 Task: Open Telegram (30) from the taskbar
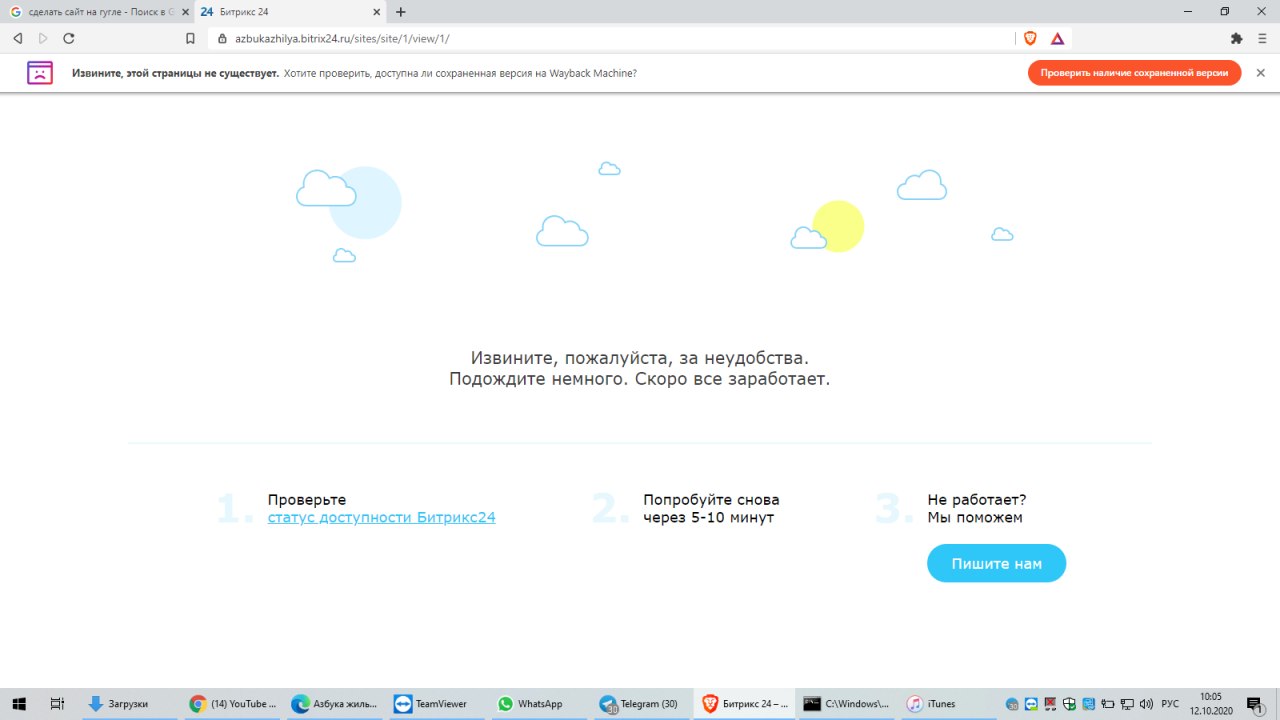pos(641,704)
